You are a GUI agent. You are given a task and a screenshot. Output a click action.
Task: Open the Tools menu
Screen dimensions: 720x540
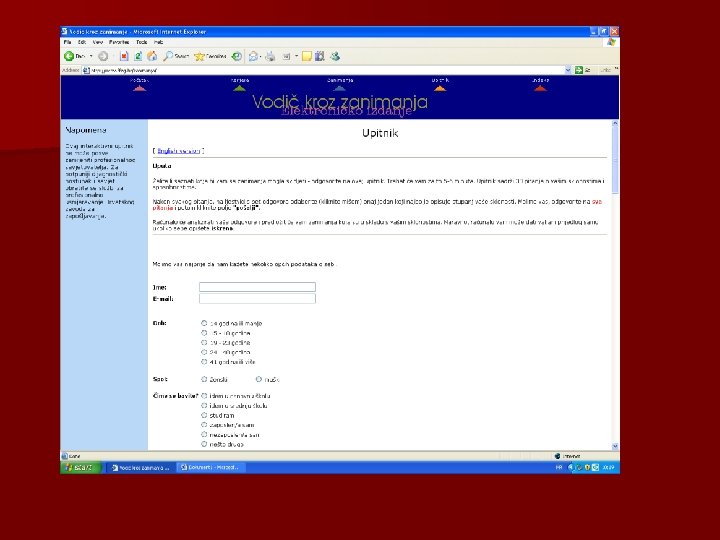coord(141,42)
